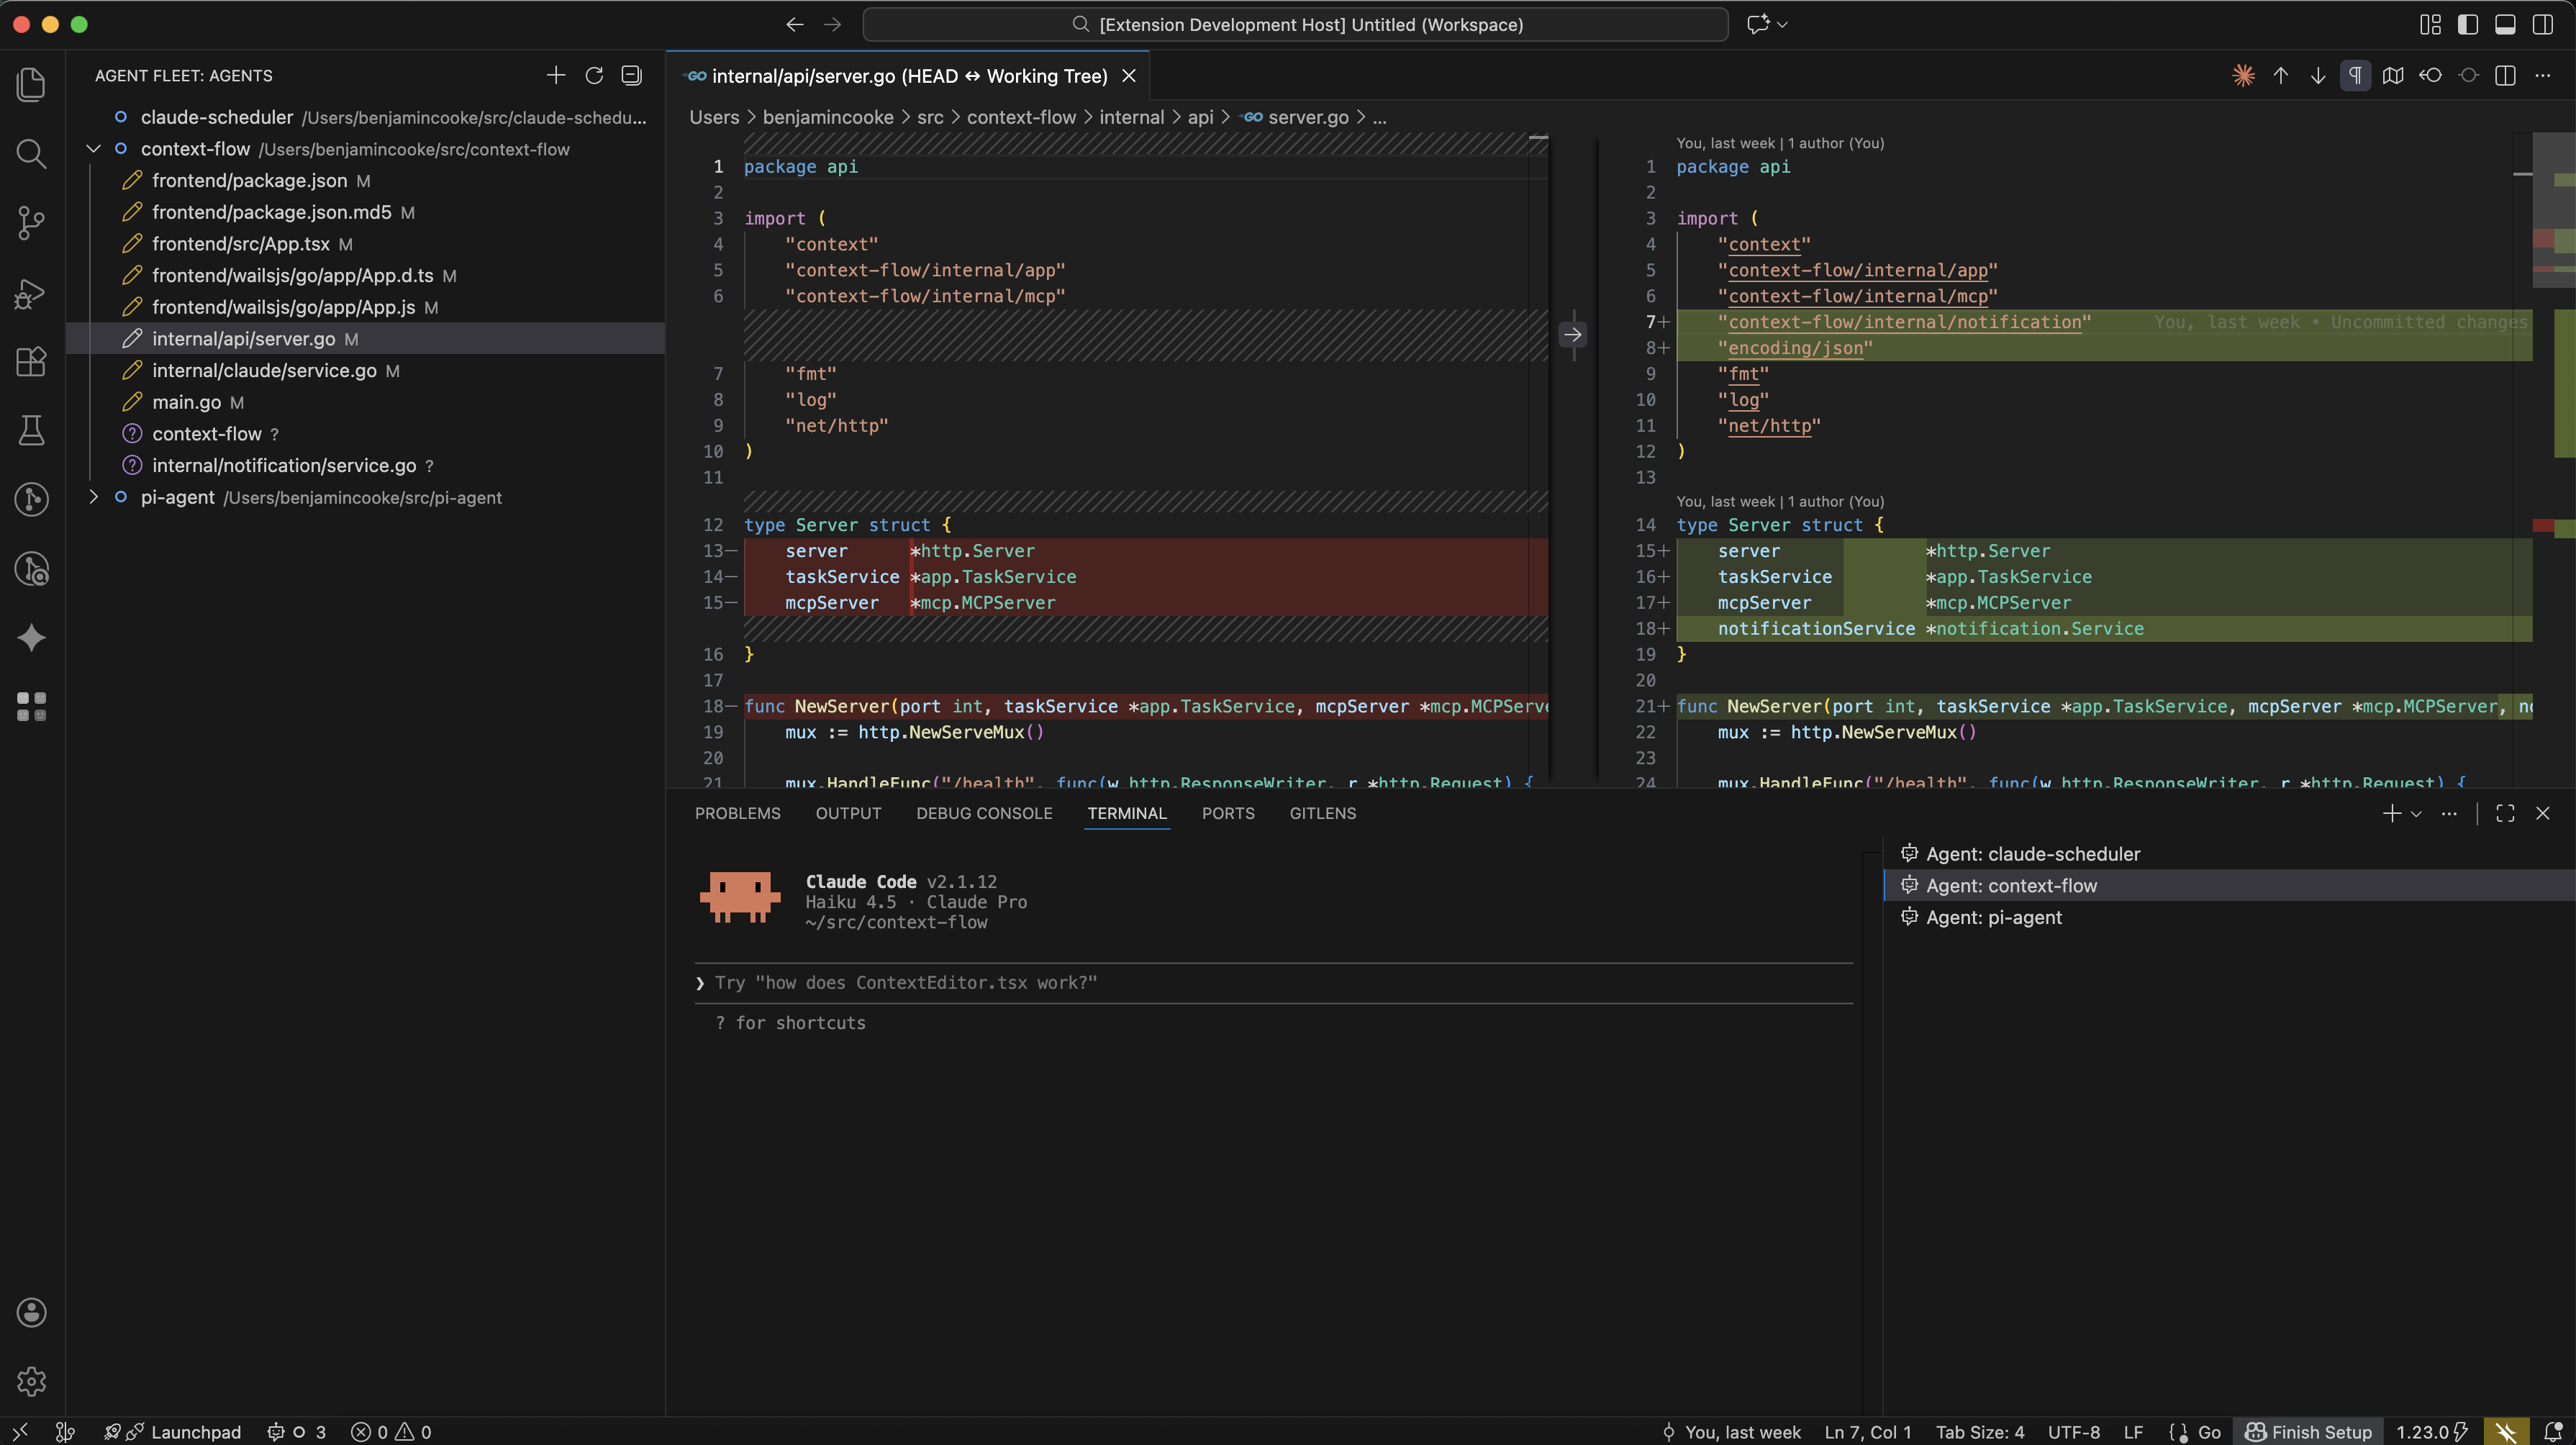Switch to the GITLENS panel tab
The image size is (2576, 1445).
pyautogui.click(x=1322, y=813)
